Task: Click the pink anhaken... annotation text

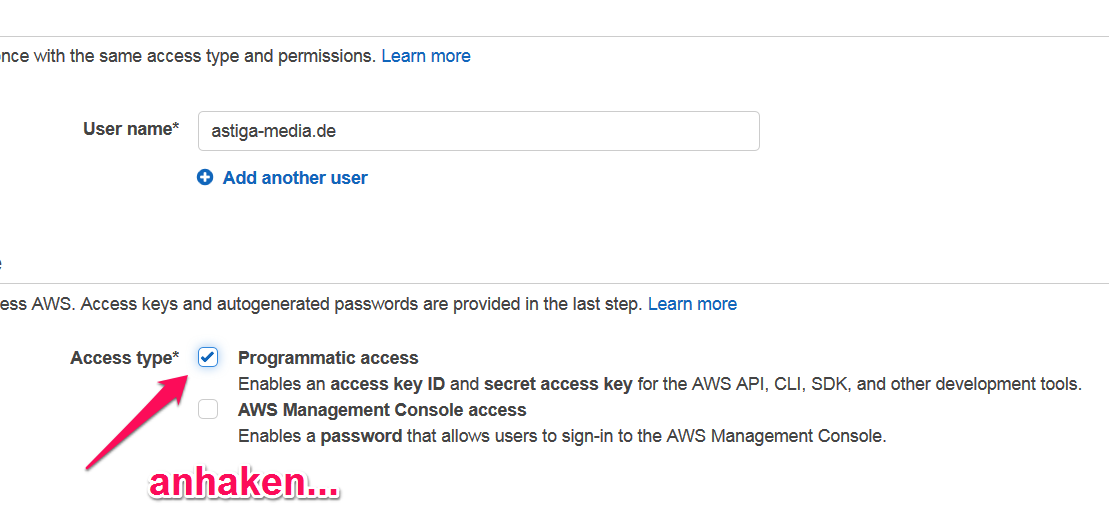Action: [244, 485]
